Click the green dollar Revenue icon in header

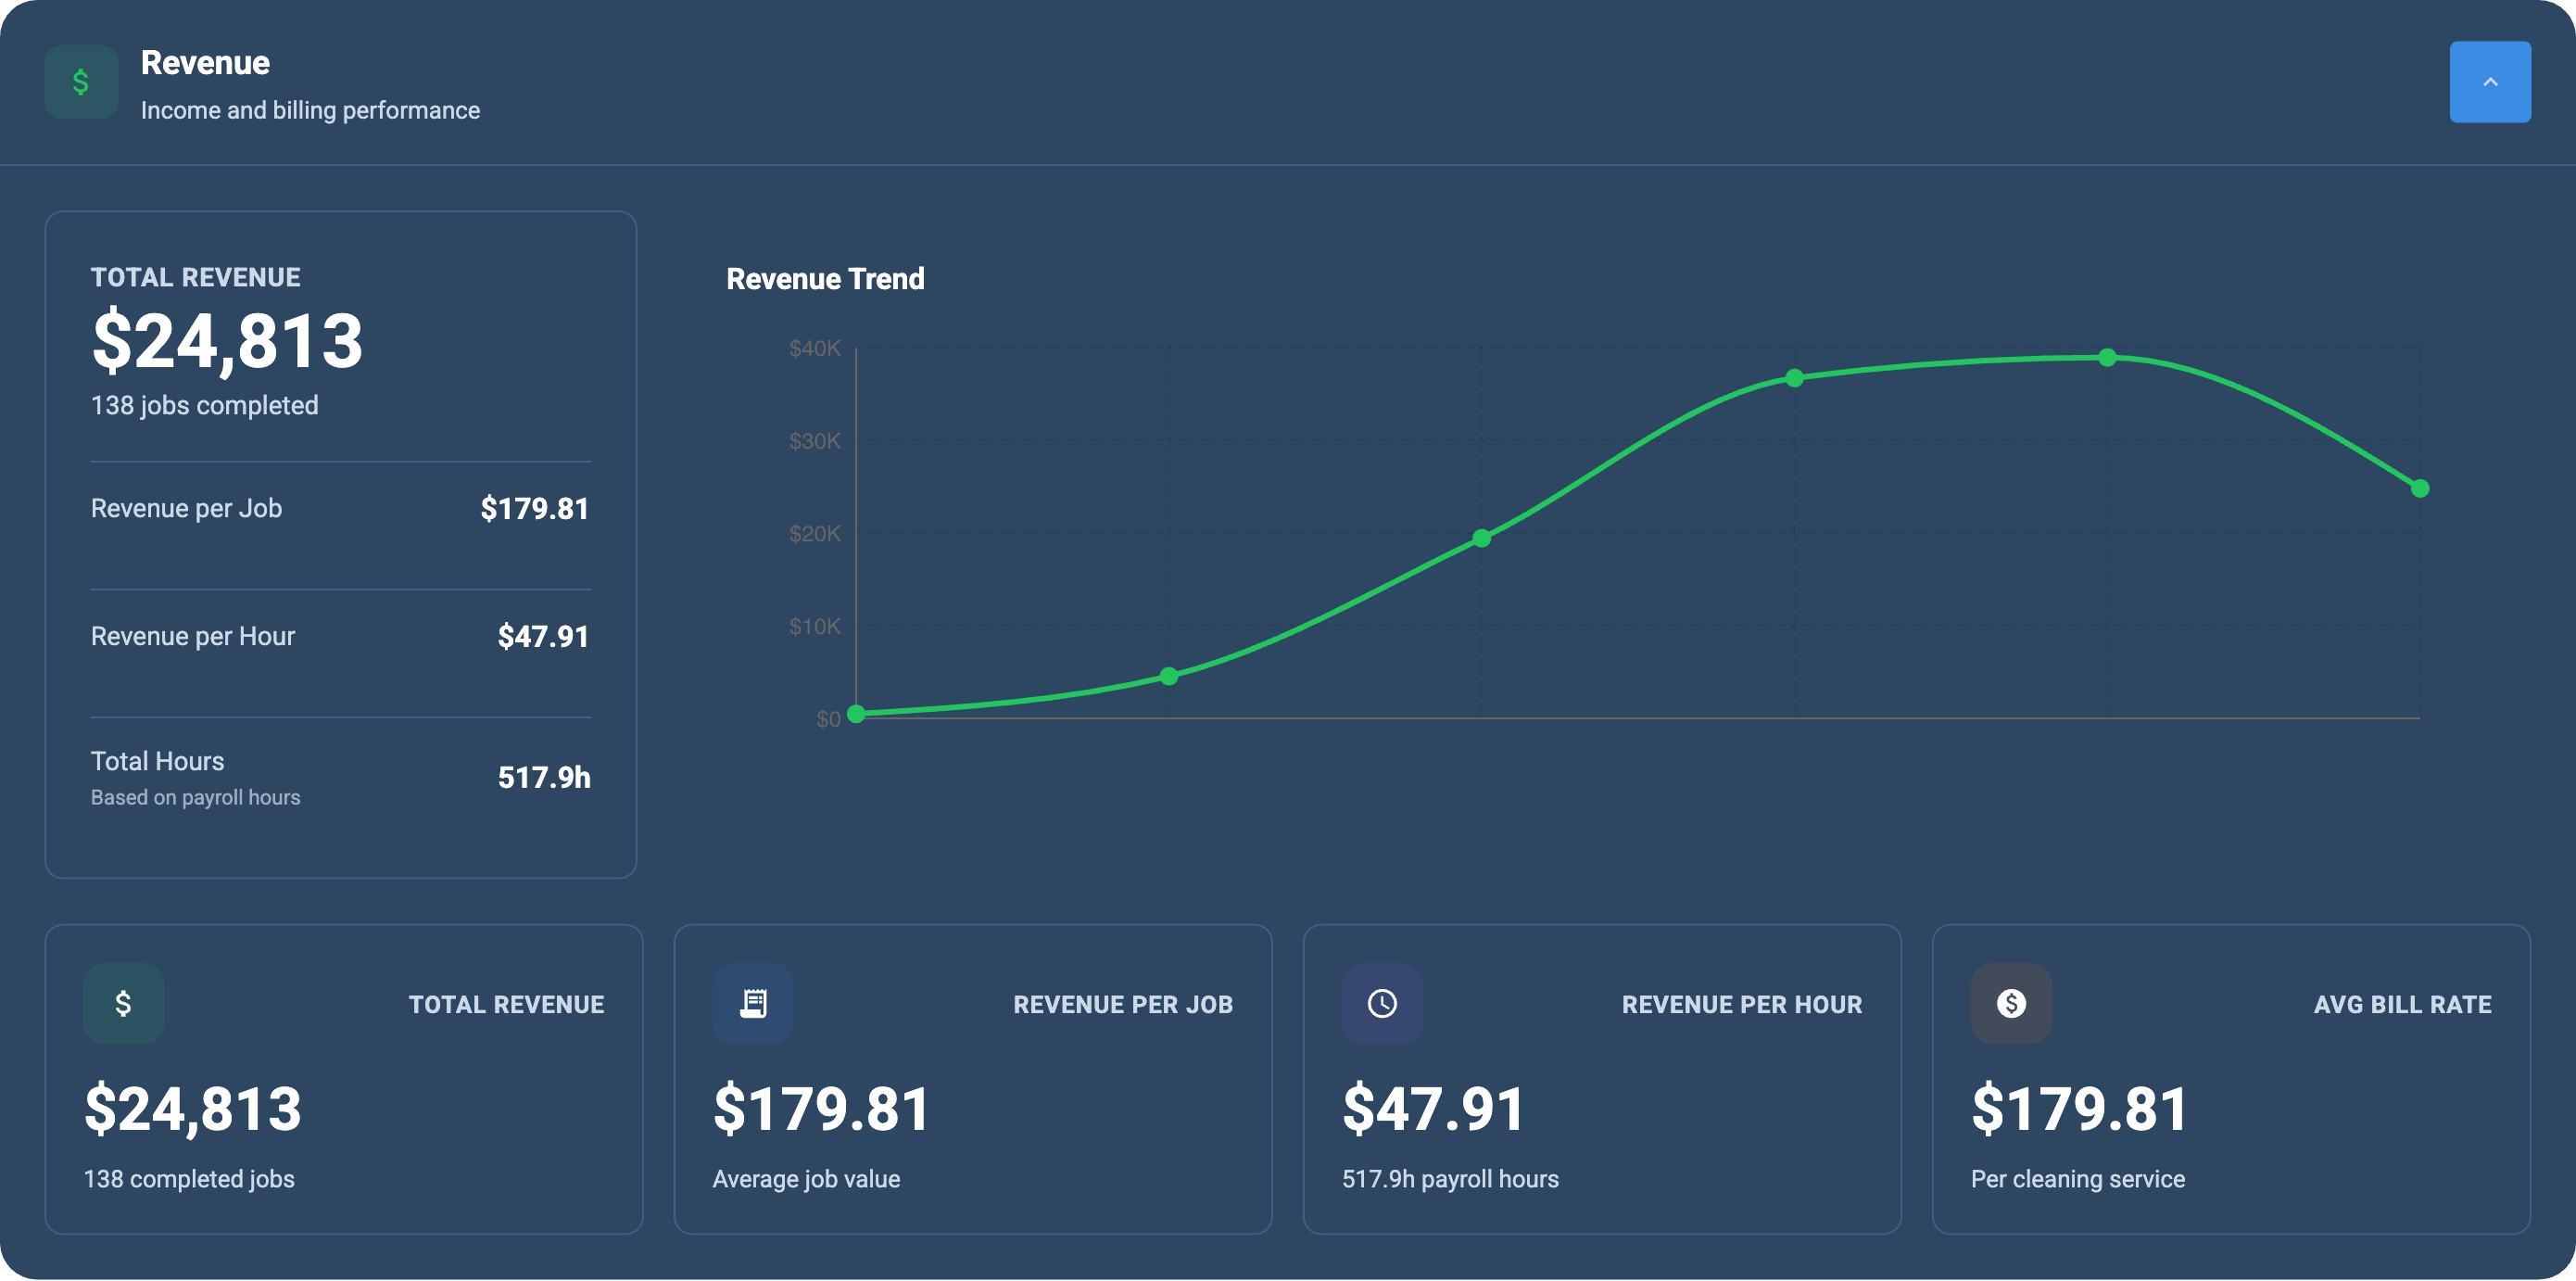click(80, 82)
